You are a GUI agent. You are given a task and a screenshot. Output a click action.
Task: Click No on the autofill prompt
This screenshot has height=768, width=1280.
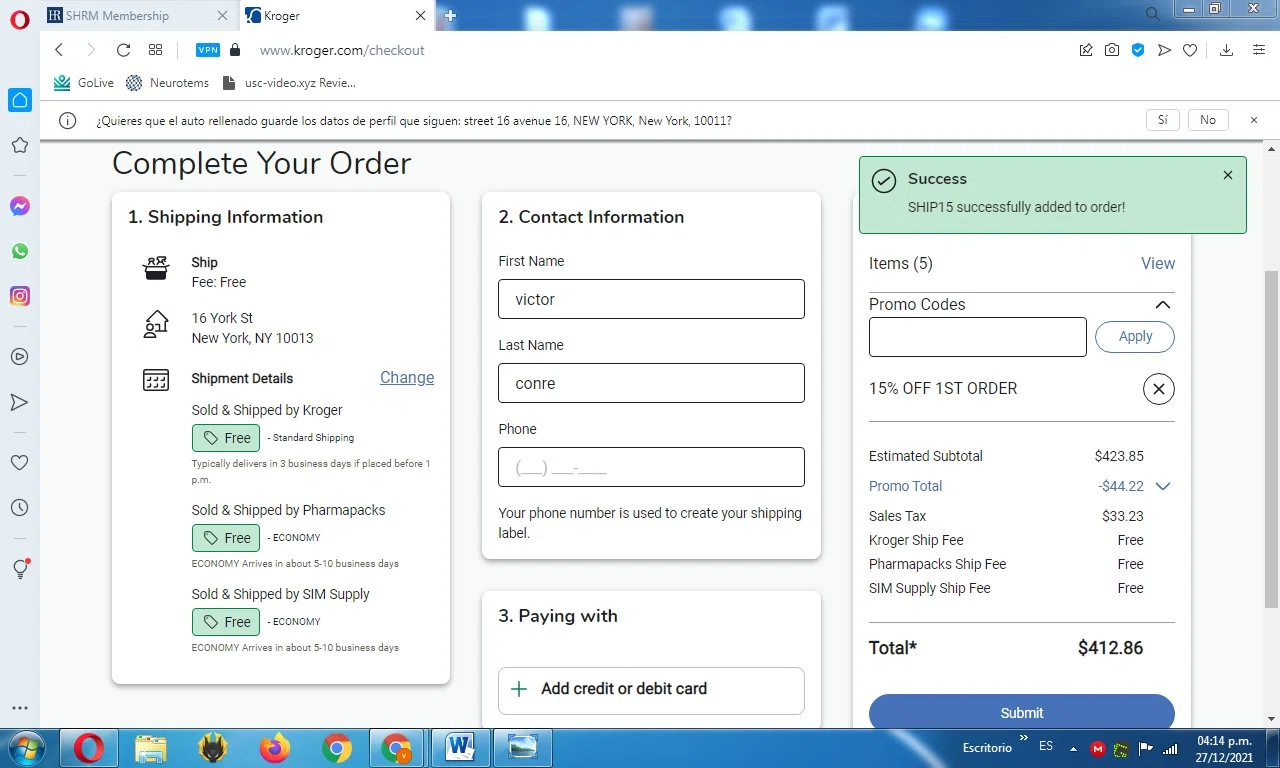coord(1208,120)
